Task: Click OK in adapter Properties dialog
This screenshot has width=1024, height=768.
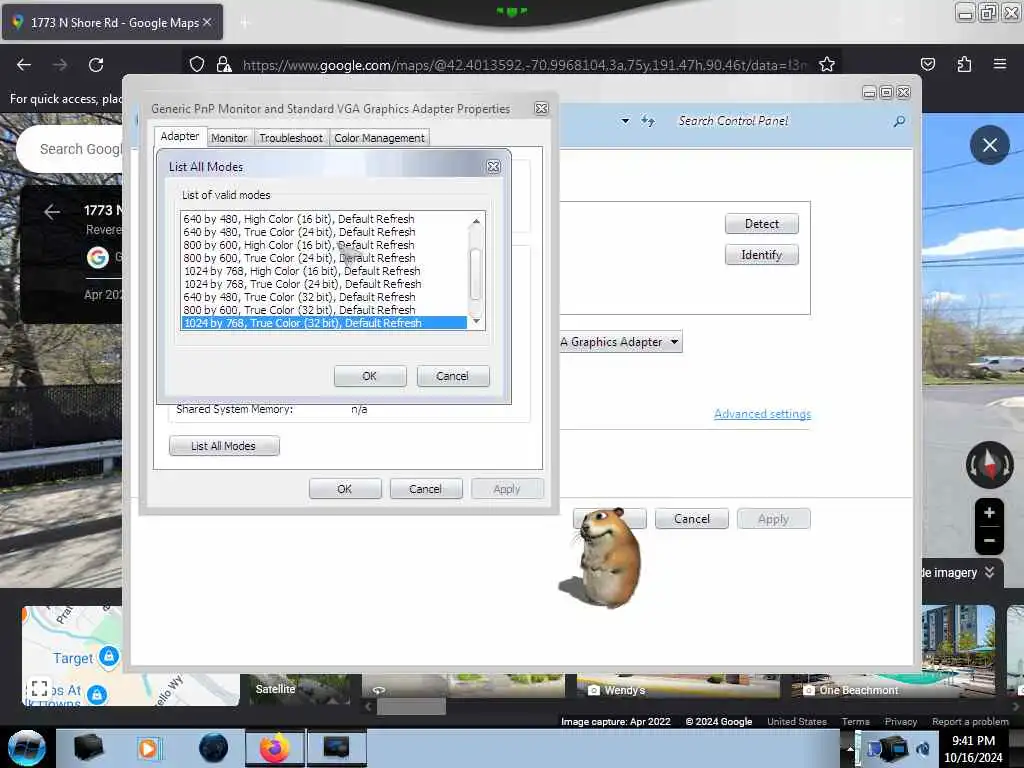Action: [345, 489]
